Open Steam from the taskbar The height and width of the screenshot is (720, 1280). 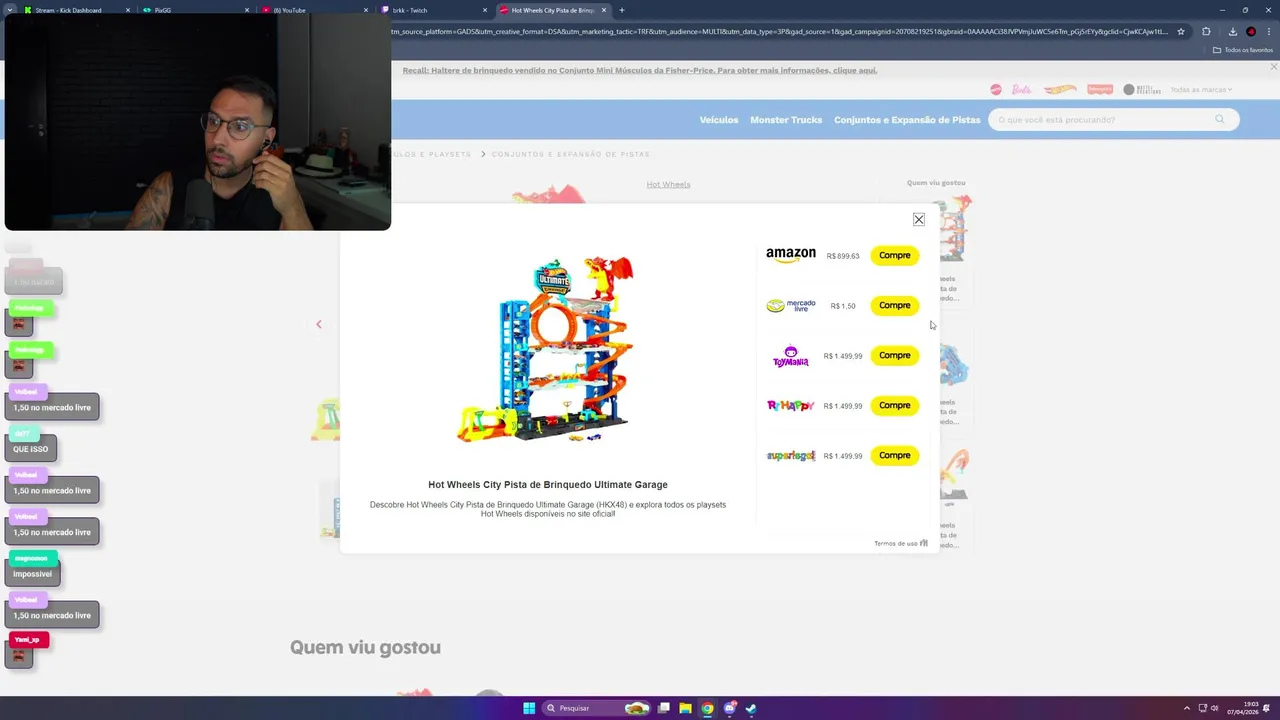coord(751,708)
